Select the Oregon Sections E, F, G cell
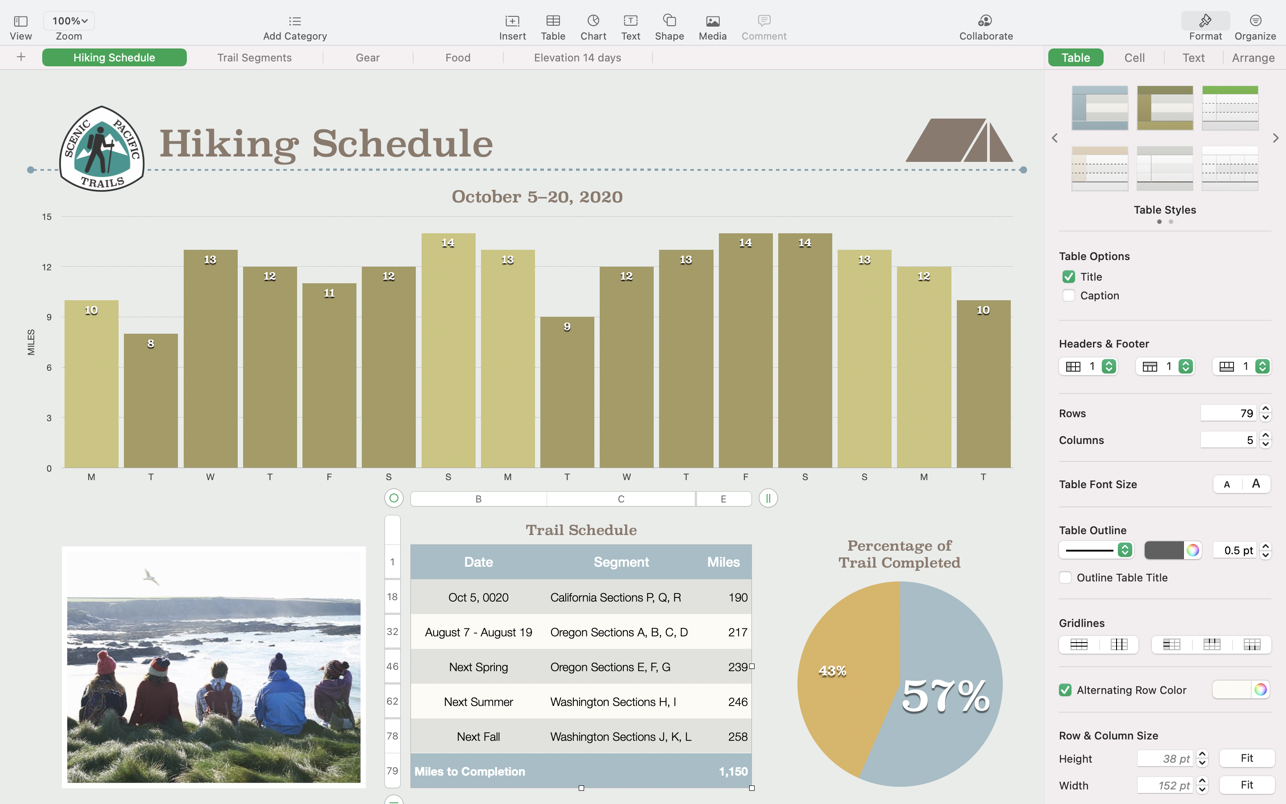 (x=621, y=667)
